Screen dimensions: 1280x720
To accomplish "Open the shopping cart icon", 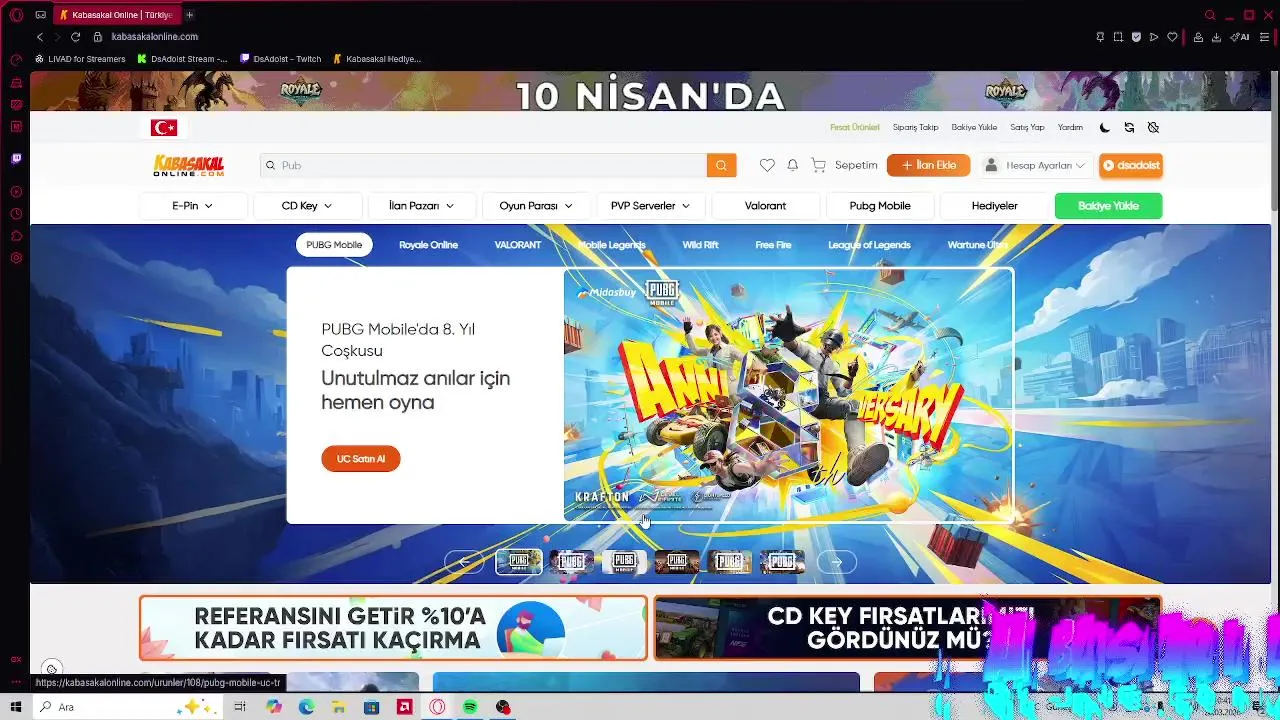I will point(818,165).
